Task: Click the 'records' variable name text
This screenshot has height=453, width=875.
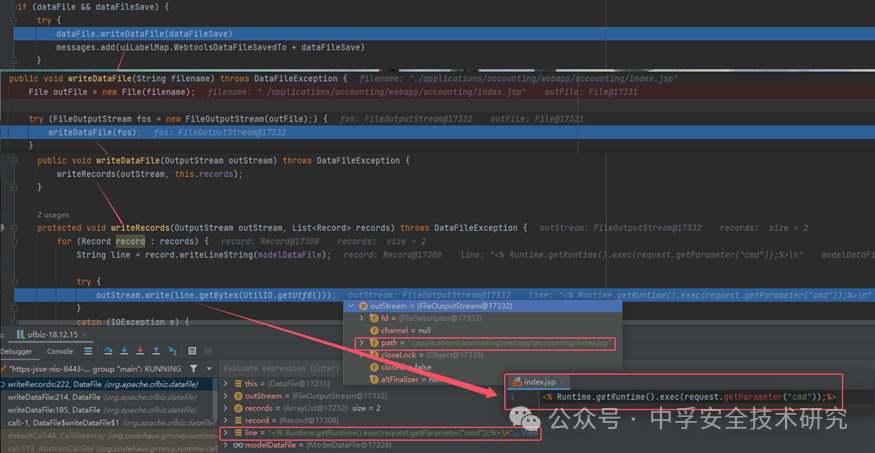Action: pyautogui.click(x=259, y=408)
